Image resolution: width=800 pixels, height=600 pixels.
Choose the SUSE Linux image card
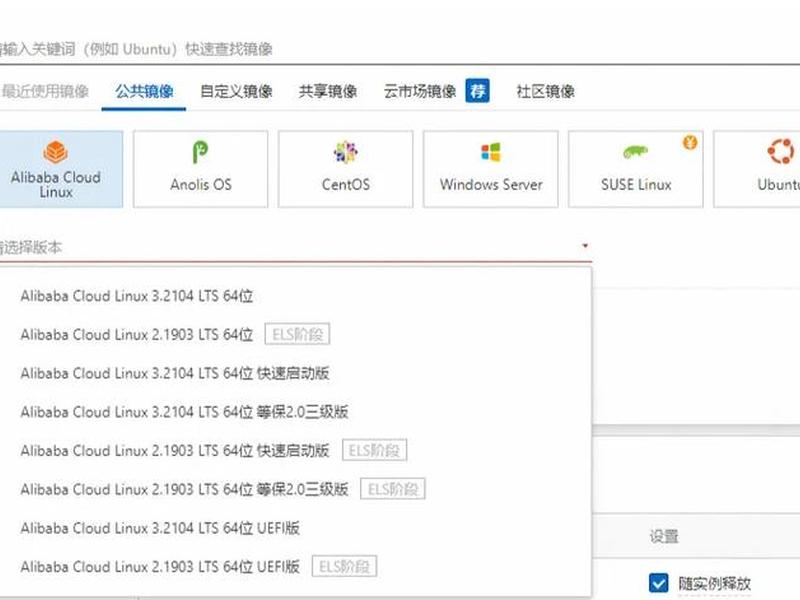(x=636, y=169)
